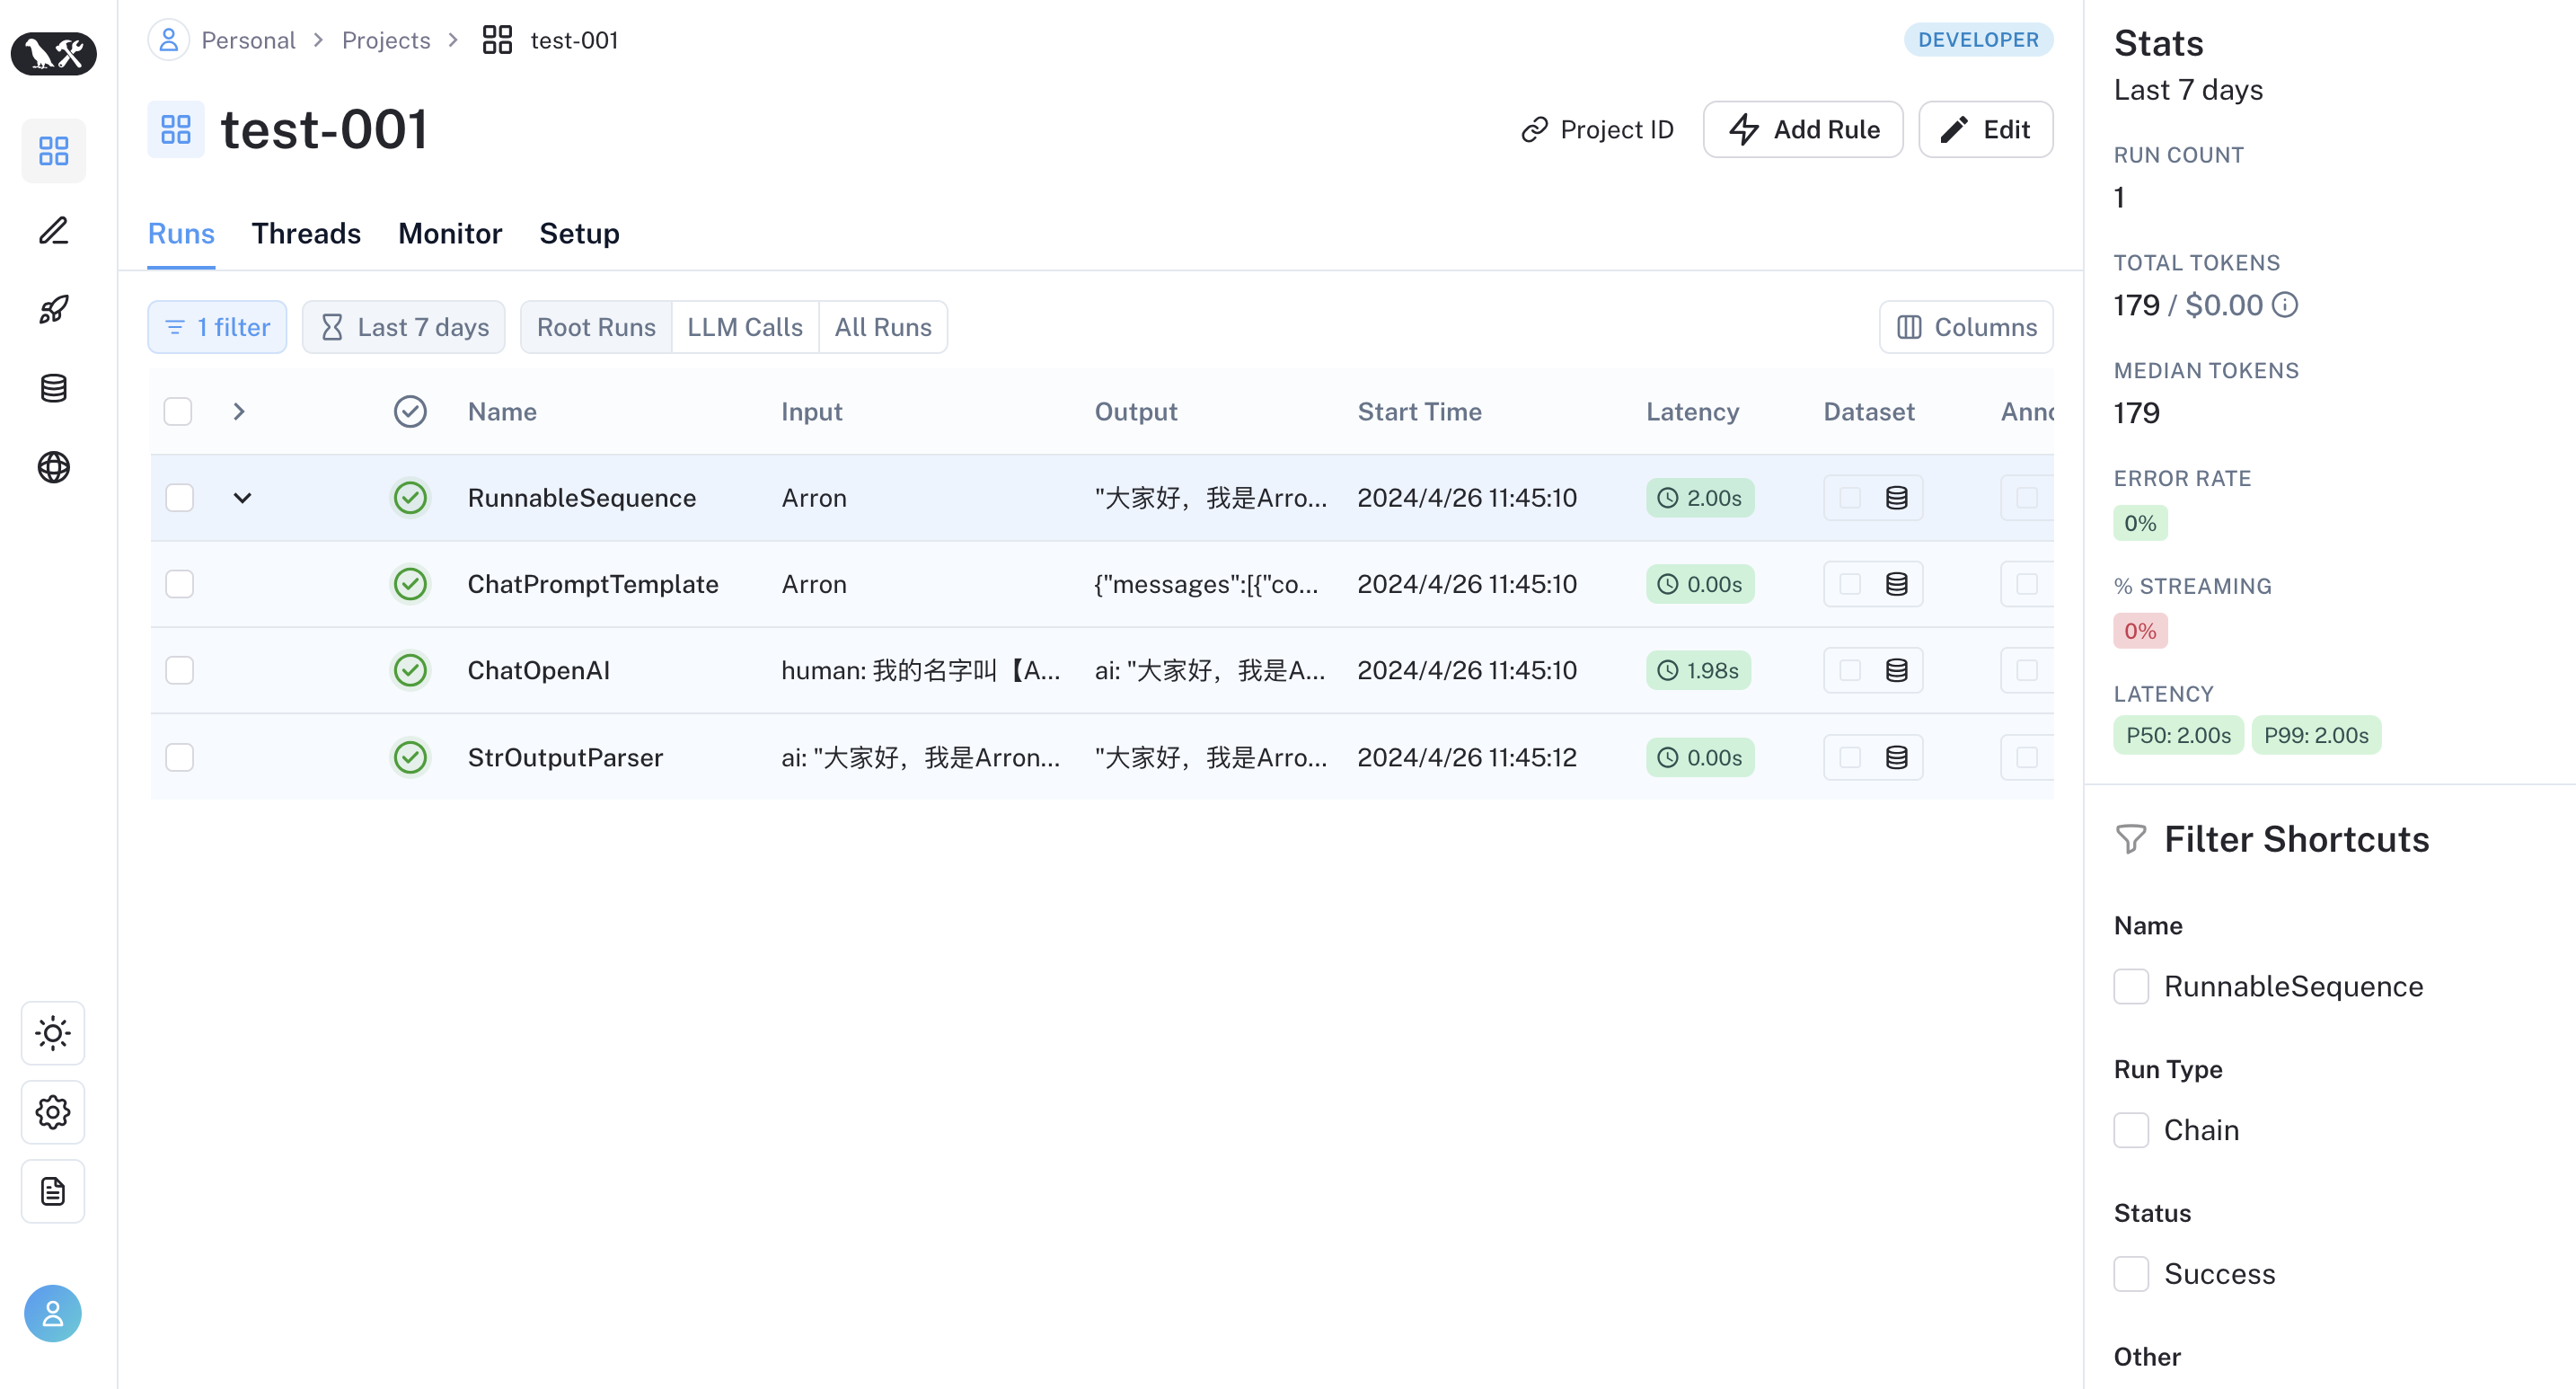Viewport: 2576px width, 1389px height.
Task: Select the ChatPromptTemplate row checkbox
Action: (179, 584)
